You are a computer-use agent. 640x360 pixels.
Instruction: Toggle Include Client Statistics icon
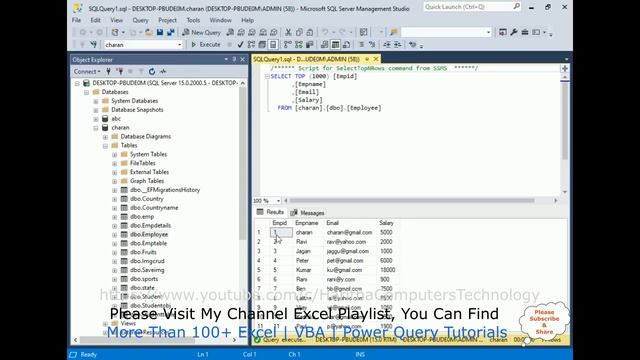(310, 44)
